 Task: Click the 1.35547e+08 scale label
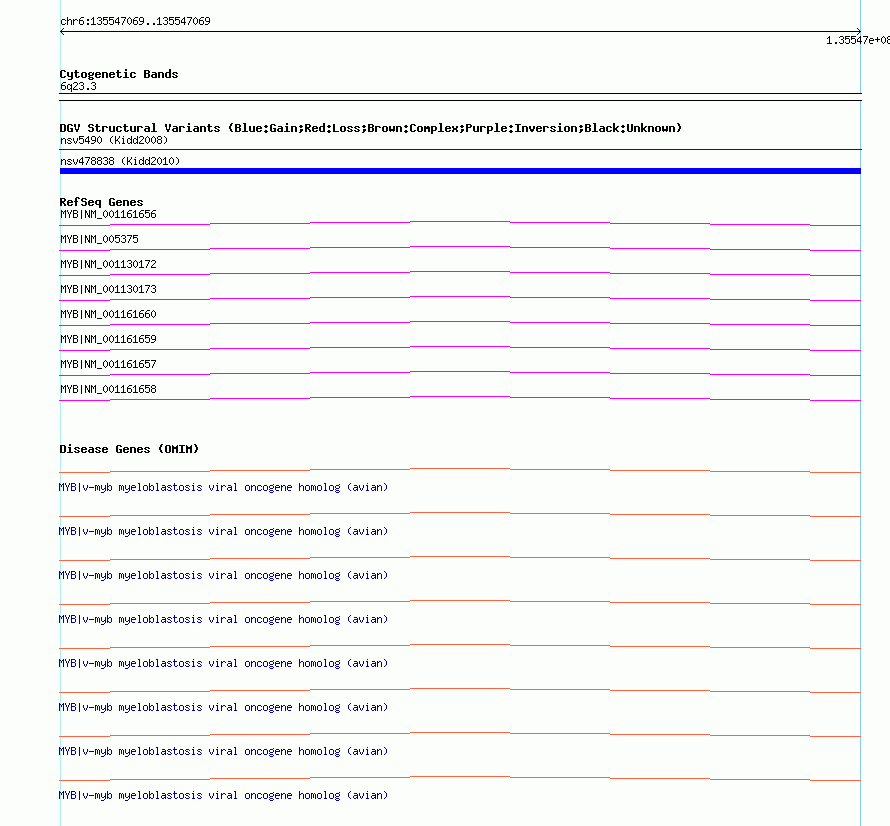[858, 40]
